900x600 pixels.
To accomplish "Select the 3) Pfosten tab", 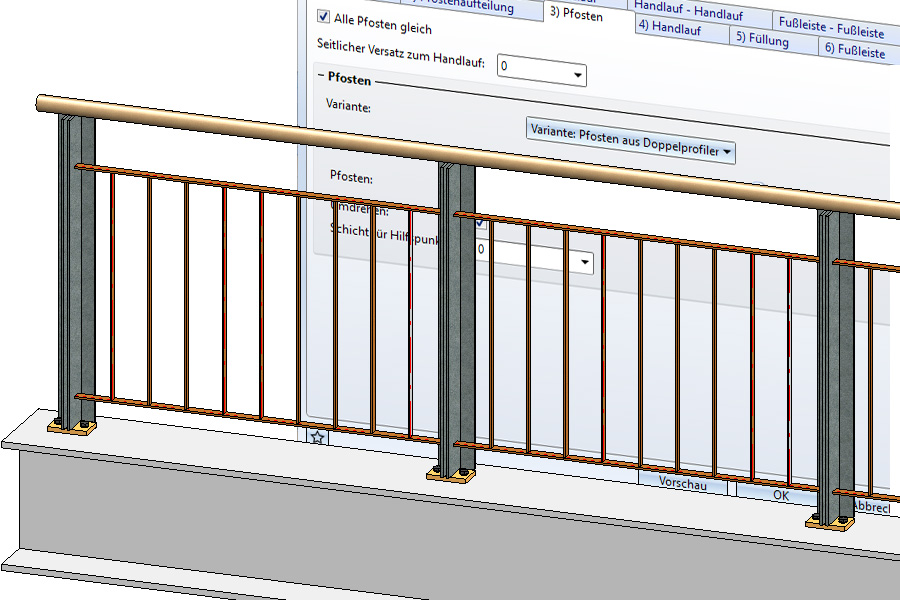I will [x=575, y=14].
